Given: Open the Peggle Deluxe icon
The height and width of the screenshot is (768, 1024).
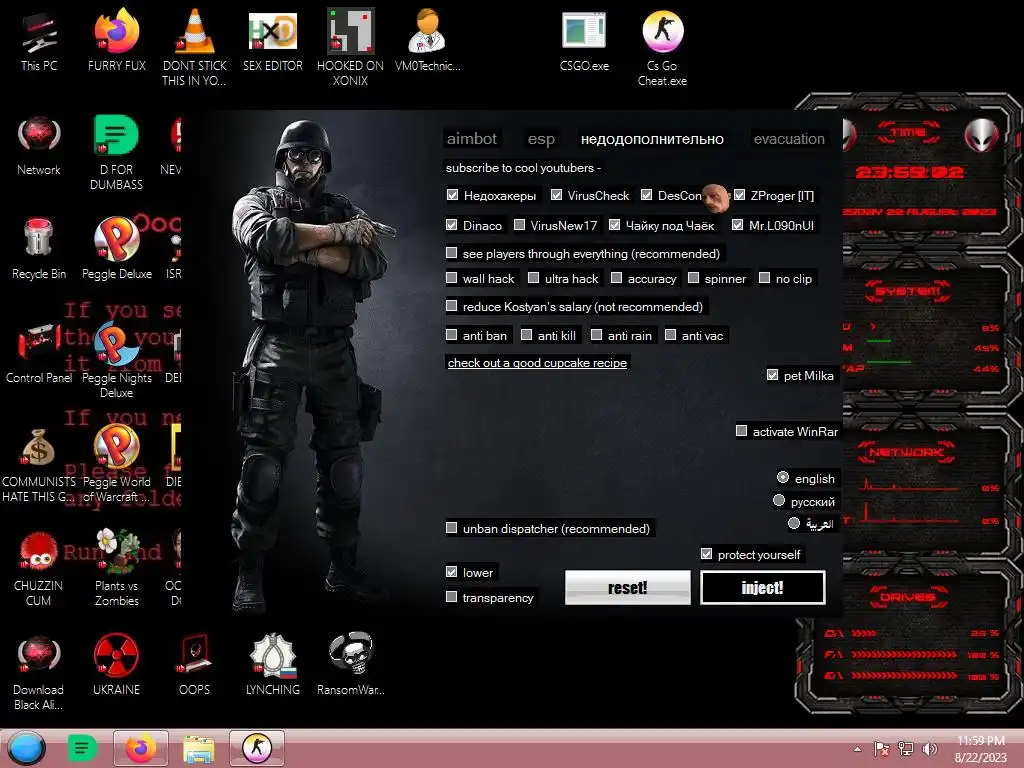Looking at the screenshot, I should point(116,249).
